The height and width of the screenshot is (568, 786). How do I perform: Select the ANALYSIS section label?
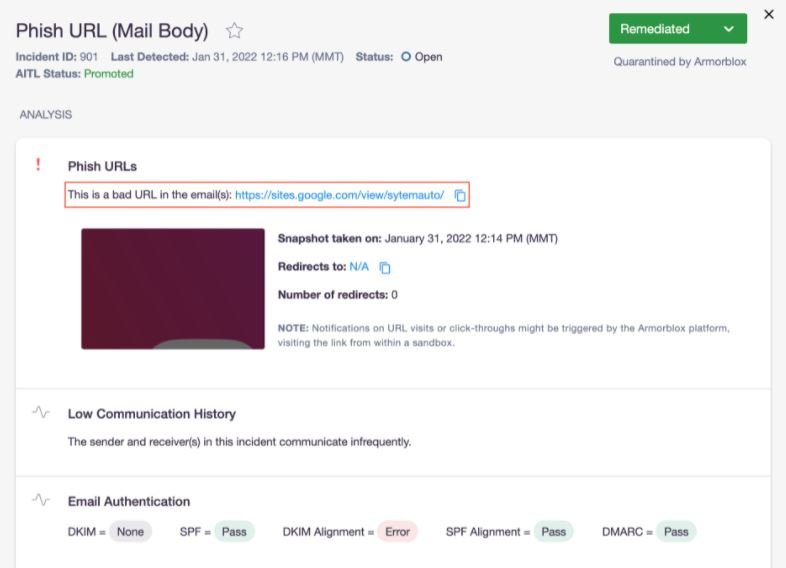pyautogui.click(x=46, y=114)
